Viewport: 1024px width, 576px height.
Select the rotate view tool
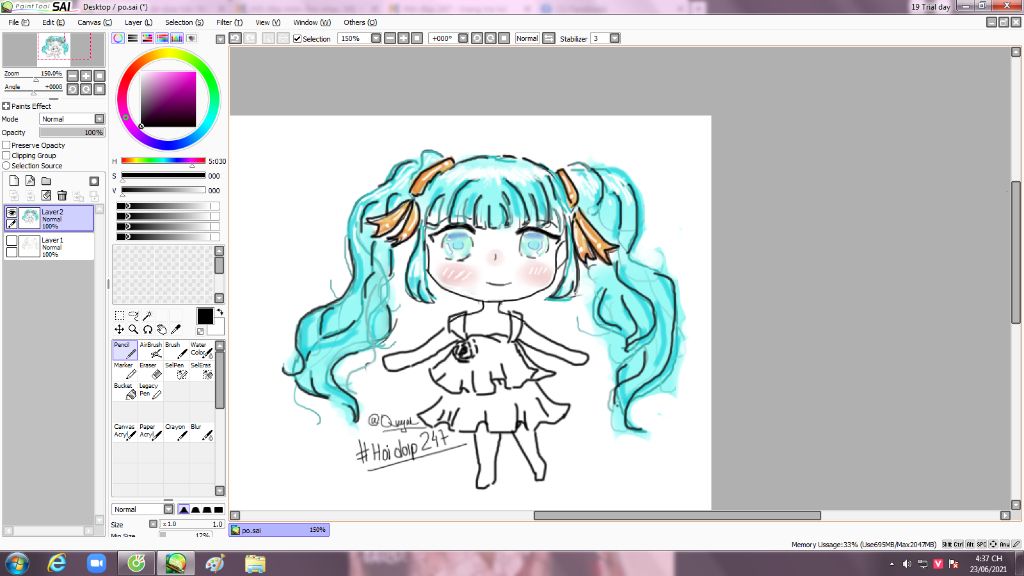pyautogui.click(x=148, y=329)
